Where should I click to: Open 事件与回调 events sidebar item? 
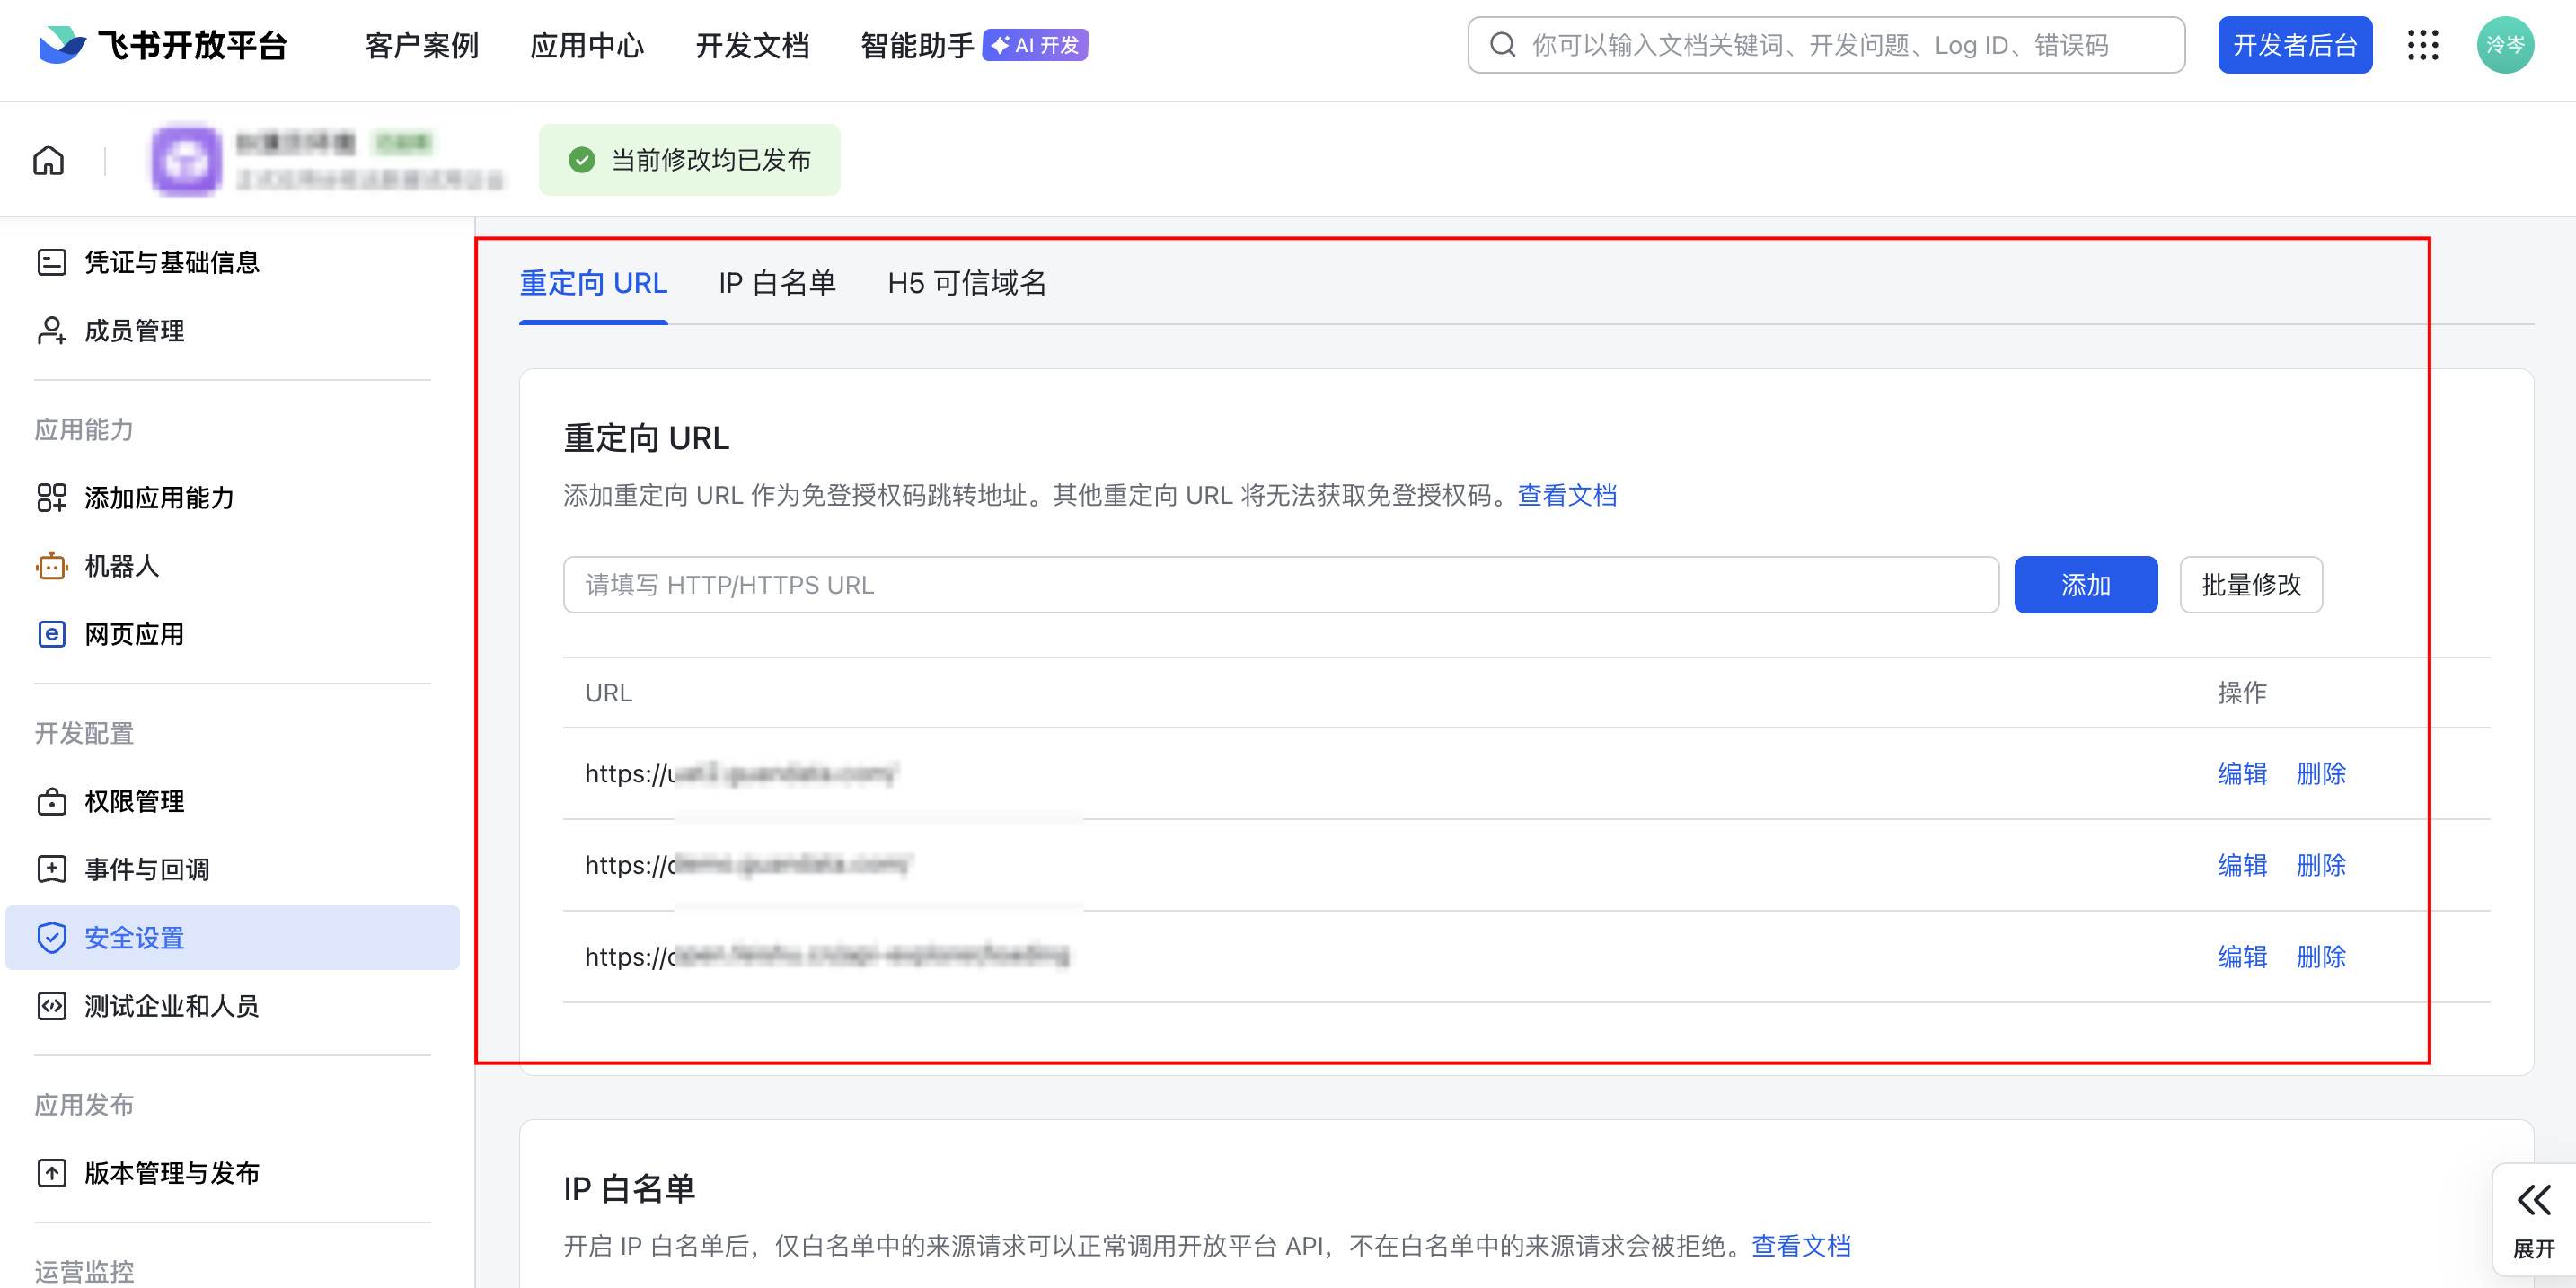[x=146, y=869]
